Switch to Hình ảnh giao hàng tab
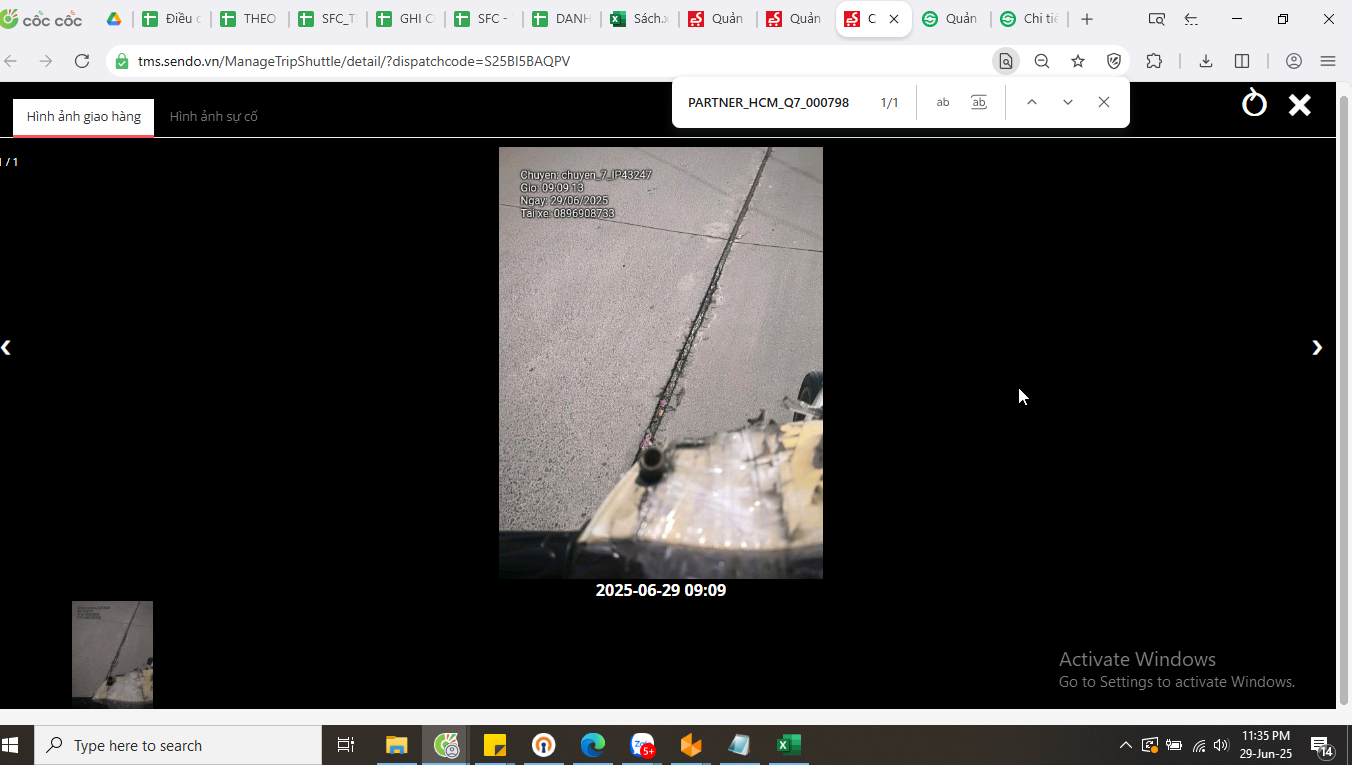This screenshot has width=1352, height=765. point(84,117)
